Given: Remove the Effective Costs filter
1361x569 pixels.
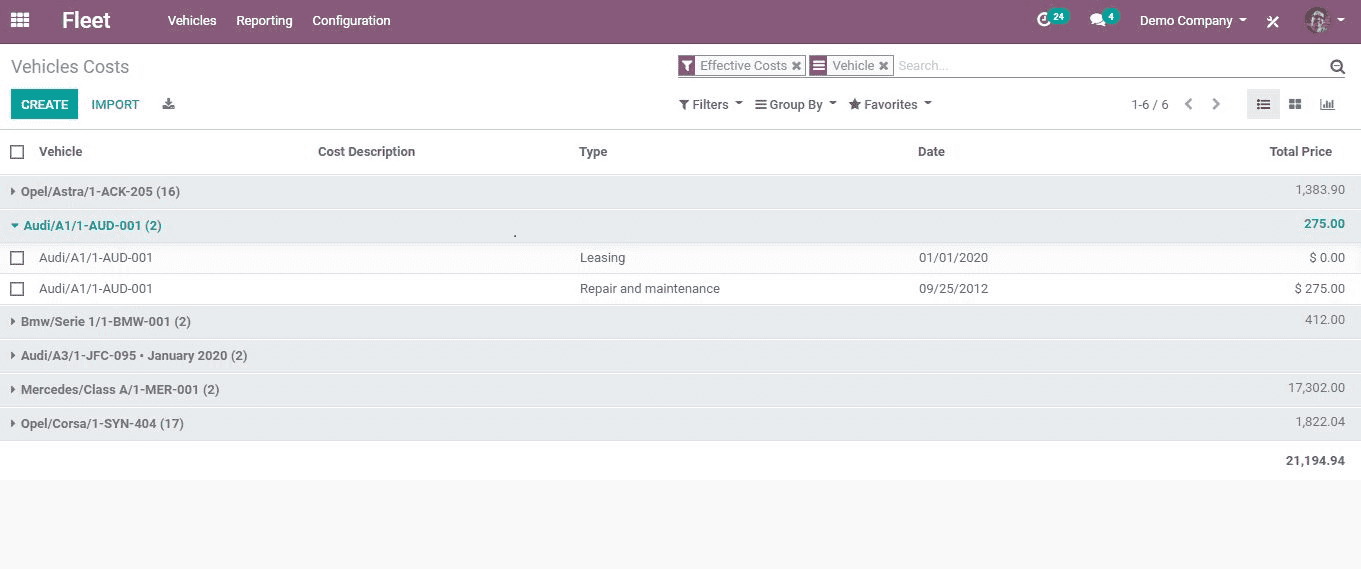Looking at the screenshot, I should coord(796,66).
